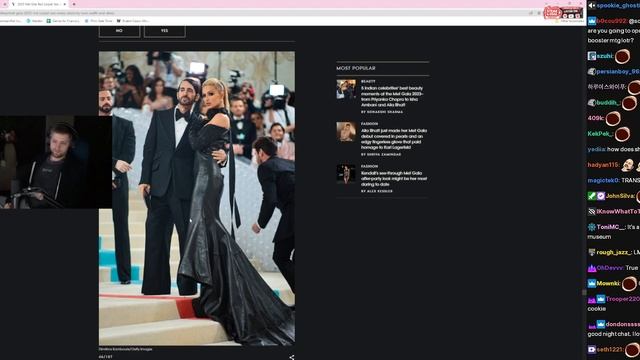The height and width of the screenshot is (360, 640).
Task: Click the badge beside IKnowWhatTo
Action: pos(592,211)
